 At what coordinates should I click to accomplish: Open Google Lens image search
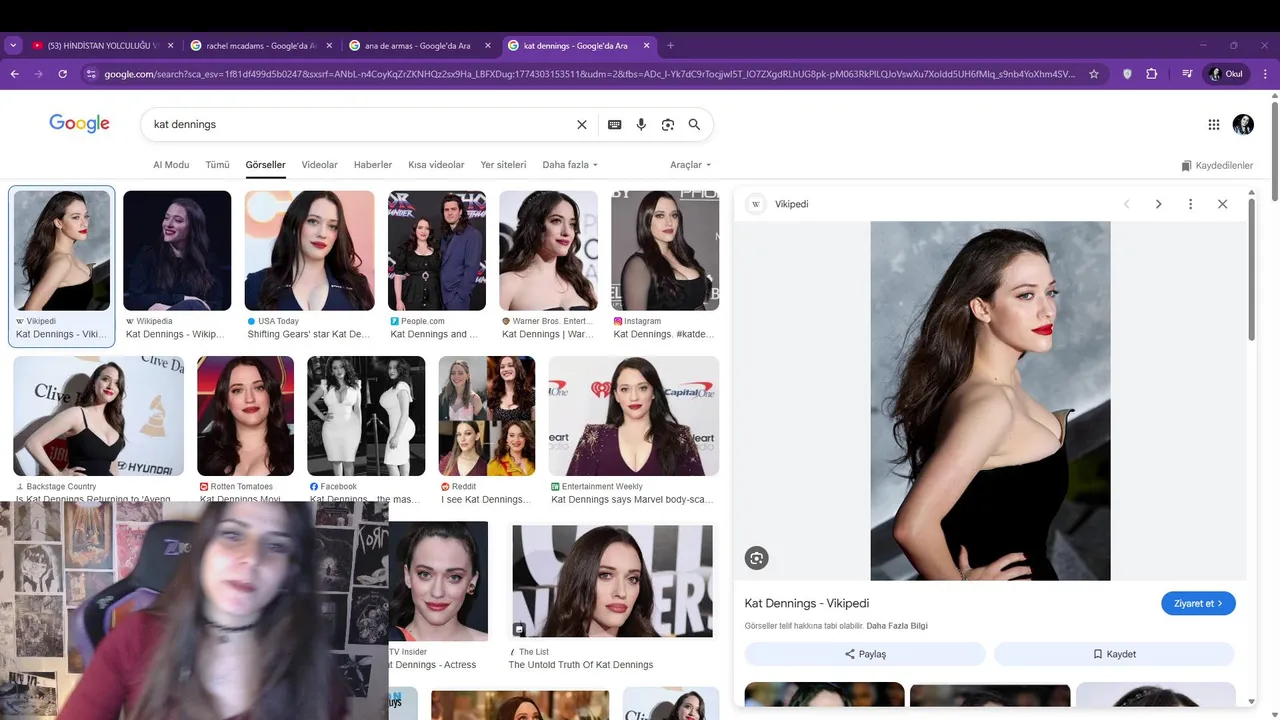tap(668, 125)
